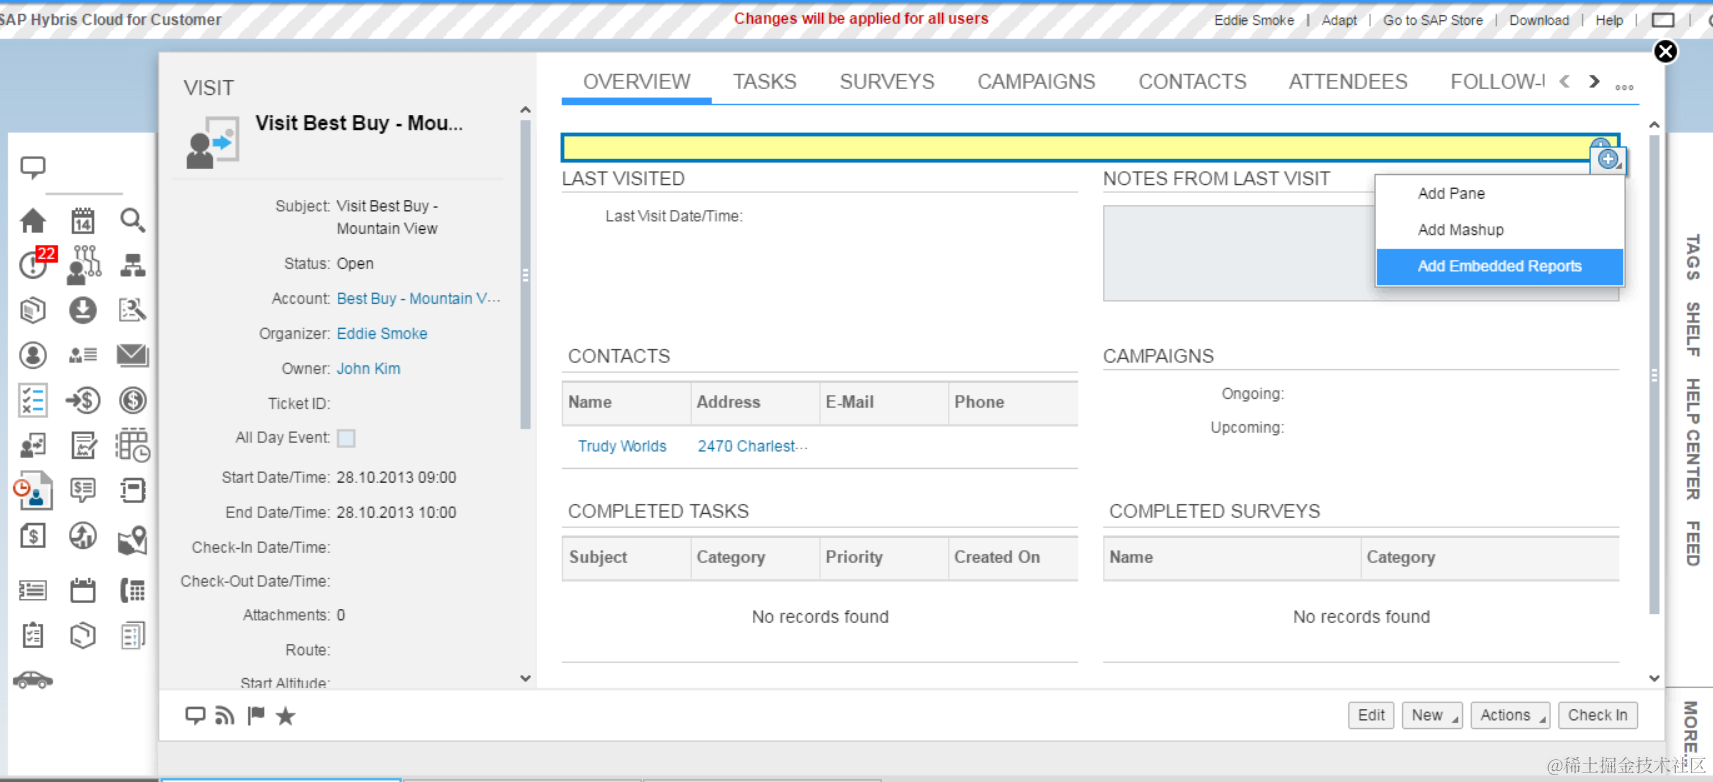Open the map with pin icon

click(x=132, y=541)
